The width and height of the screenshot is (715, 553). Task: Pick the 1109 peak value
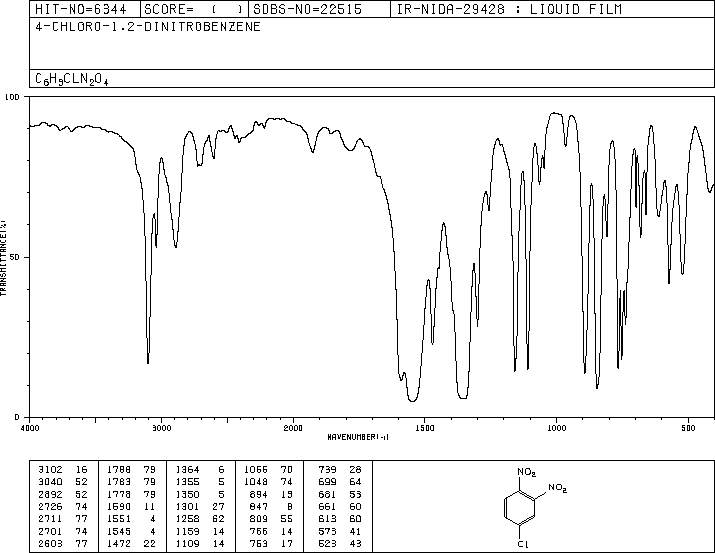200,543
